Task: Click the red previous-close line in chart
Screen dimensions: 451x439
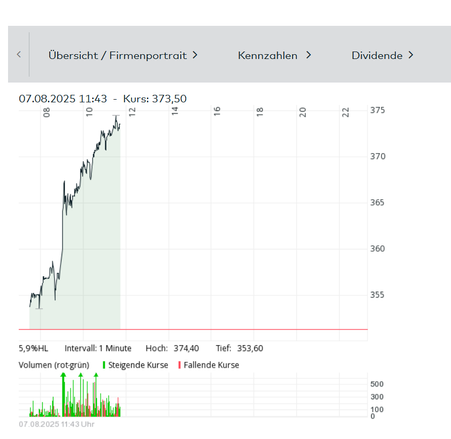Action: (193, 329)
